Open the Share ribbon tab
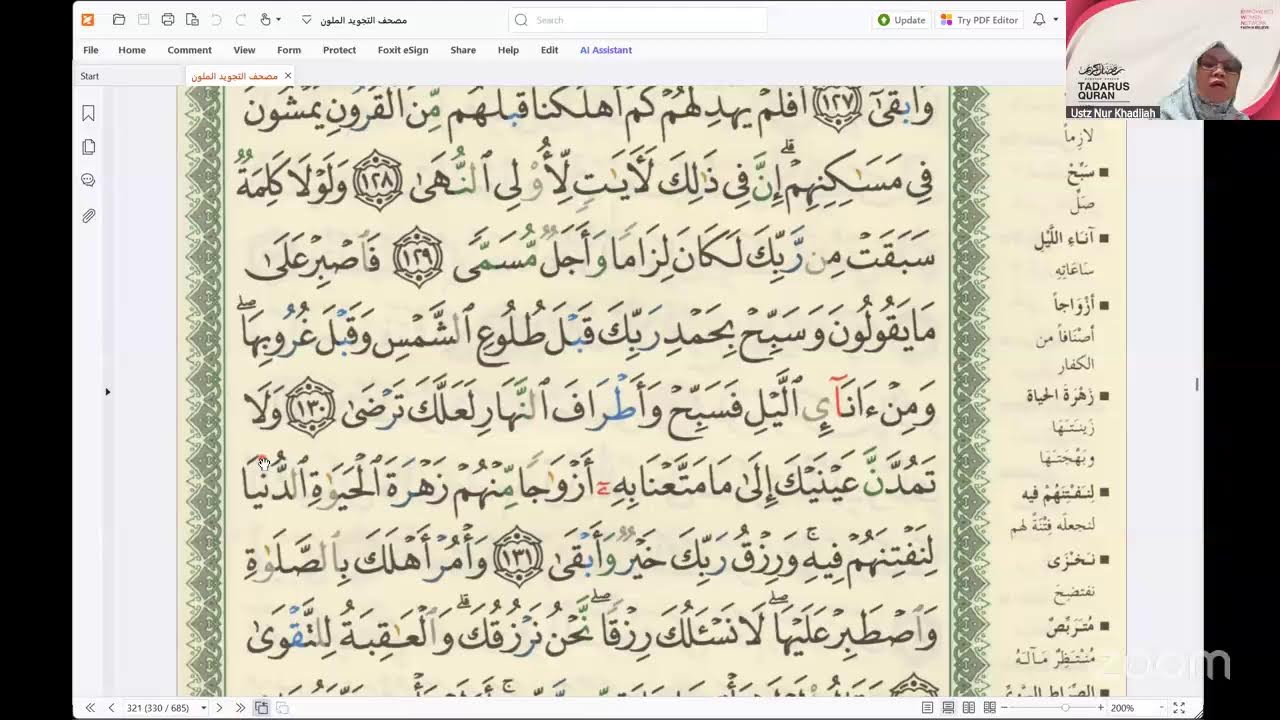 point(463,50)
